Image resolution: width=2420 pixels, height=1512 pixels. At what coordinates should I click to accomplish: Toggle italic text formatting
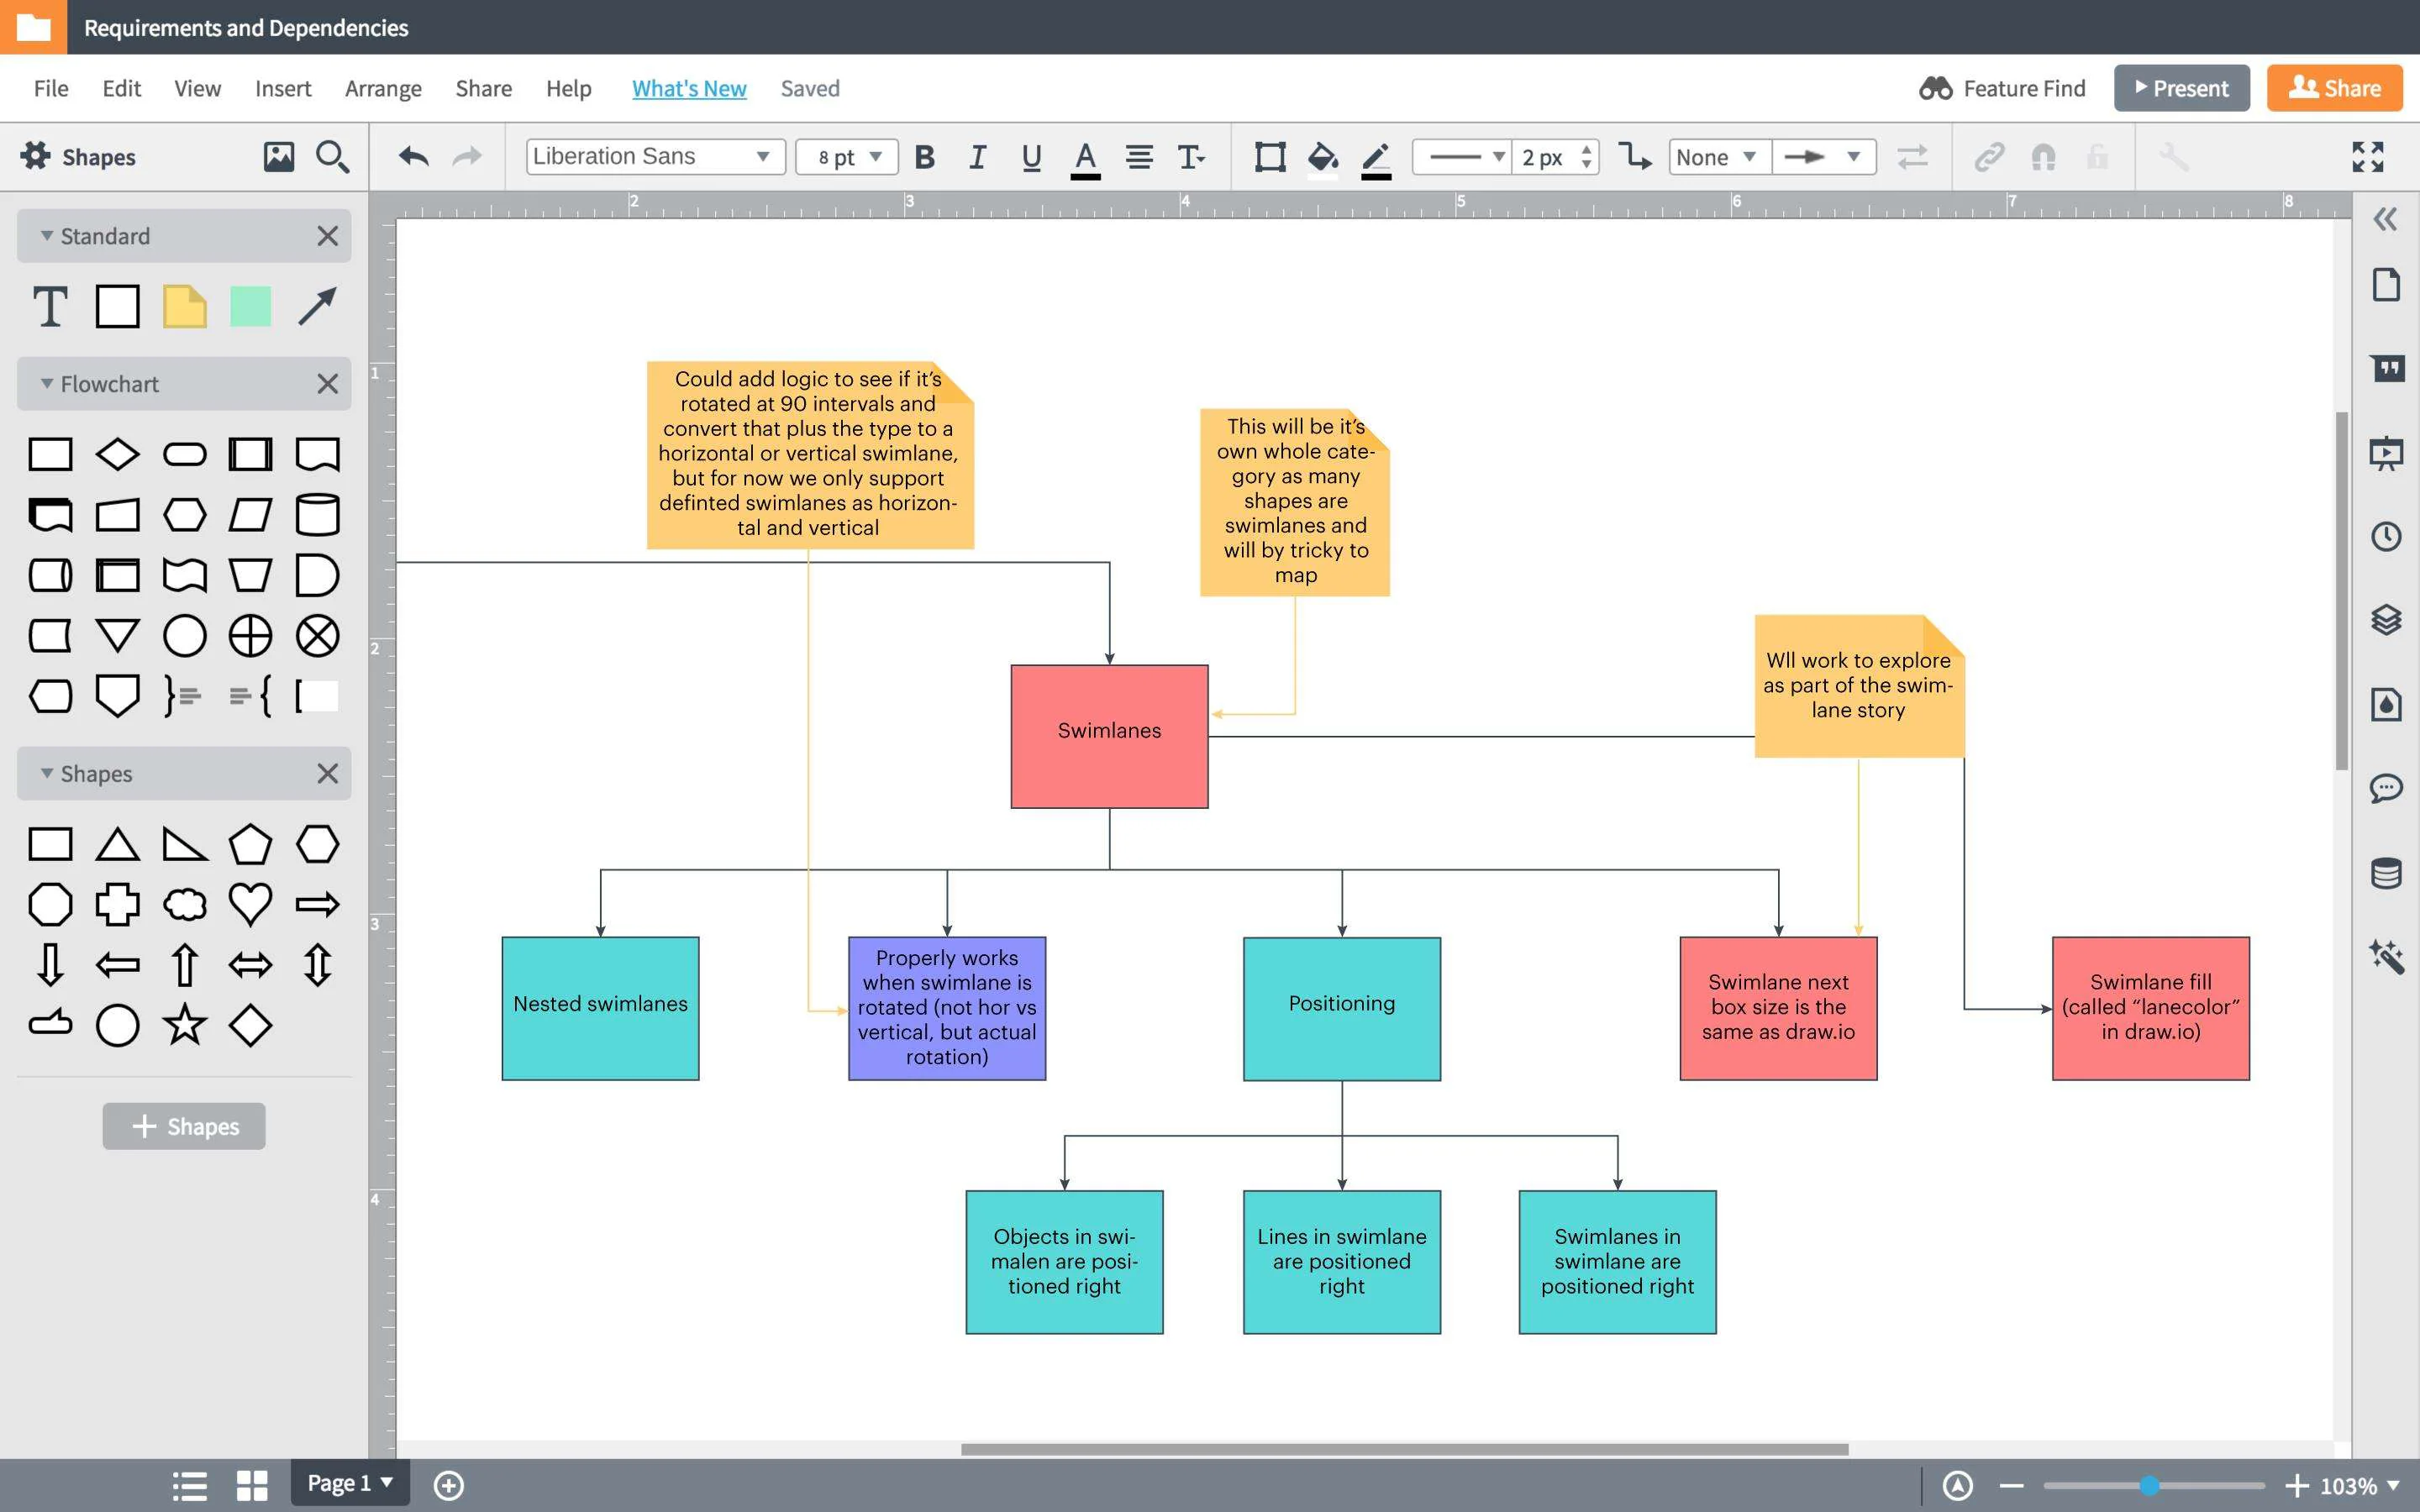tap(978, 157)
